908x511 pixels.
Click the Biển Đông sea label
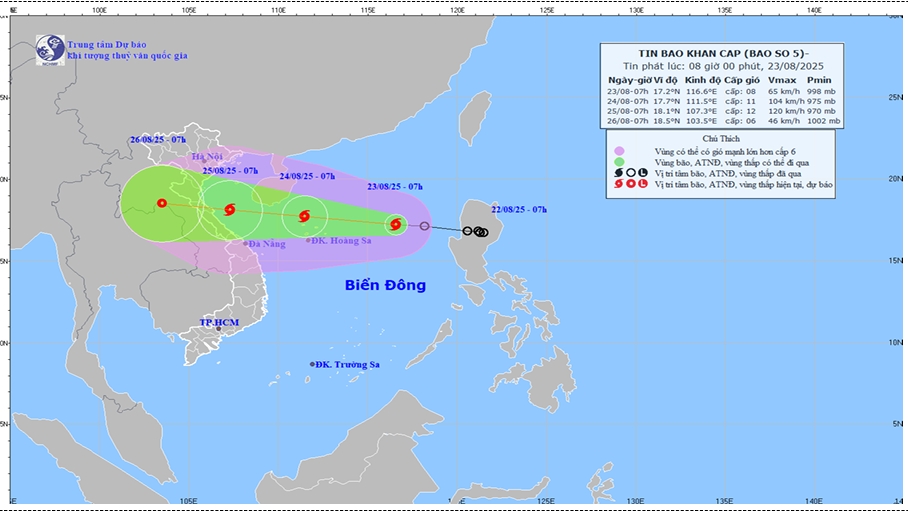click(x=385, y=285)
